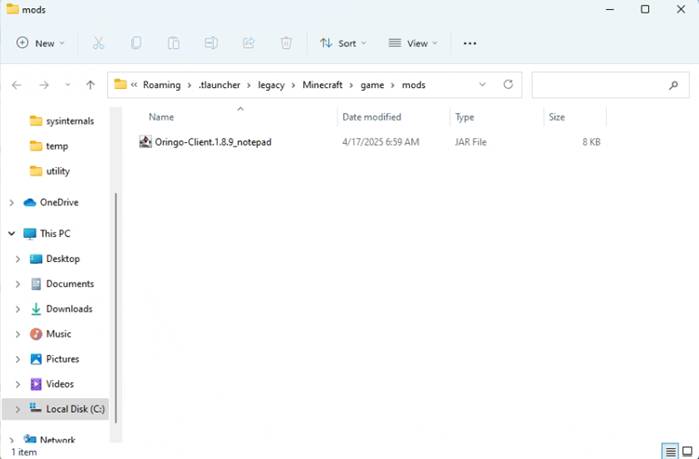Click the Cut scissors icon in toolbar
This screenshot has height=459, width=699.
point(98,43)
